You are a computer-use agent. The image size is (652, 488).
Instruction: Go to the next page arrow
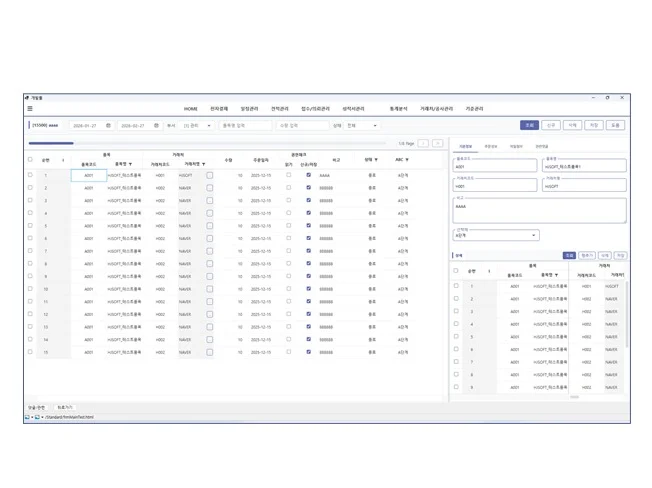pyautogui.click(x=437, y=144)
